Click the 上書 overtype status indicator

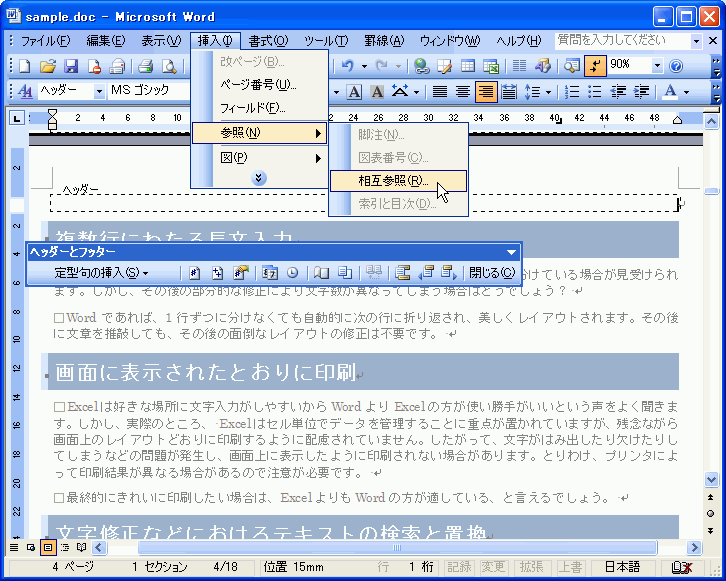[x=570, y=567]
